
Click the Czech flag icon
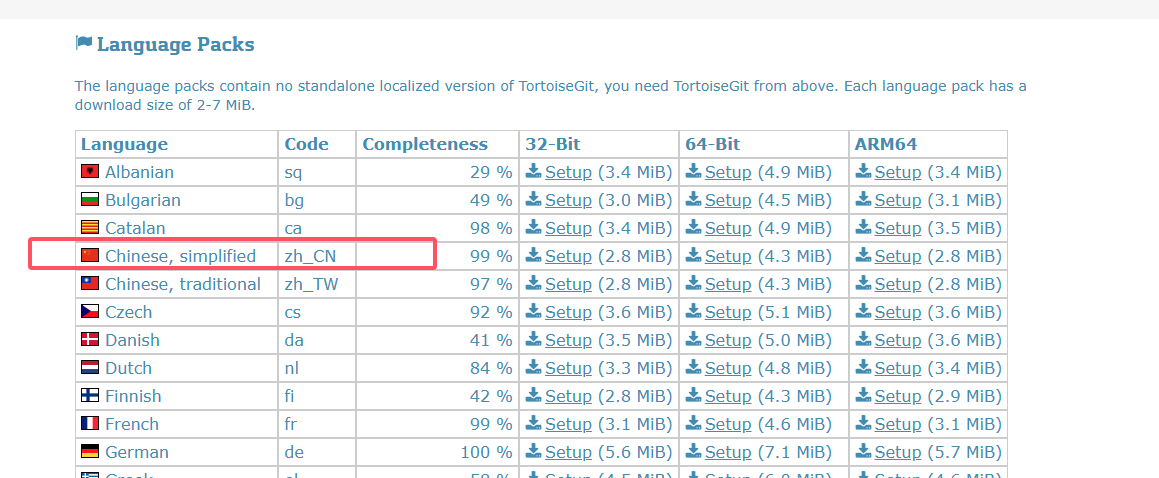[89, 312]
